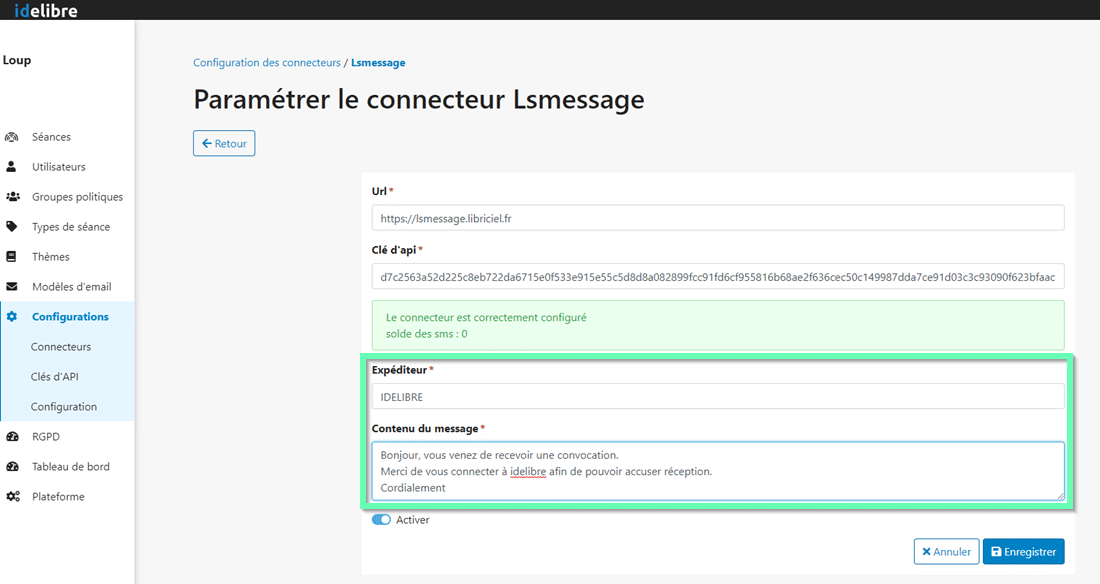Cancel using the Annuler button
This screenshot has width=1100, height=584.
(946, 552)
